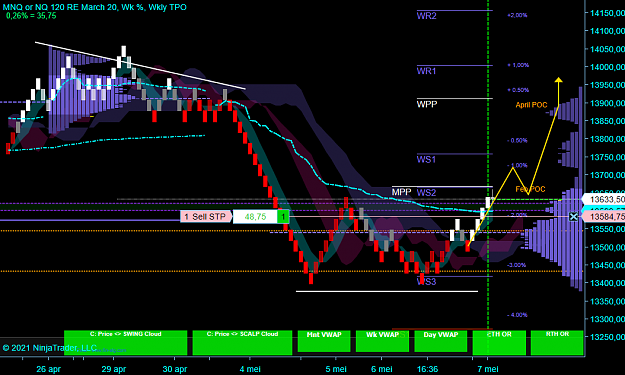Click the 14000,00 price axis label
Image resolution: width=625 pixels, height=375 pixels.
point(607,67)
